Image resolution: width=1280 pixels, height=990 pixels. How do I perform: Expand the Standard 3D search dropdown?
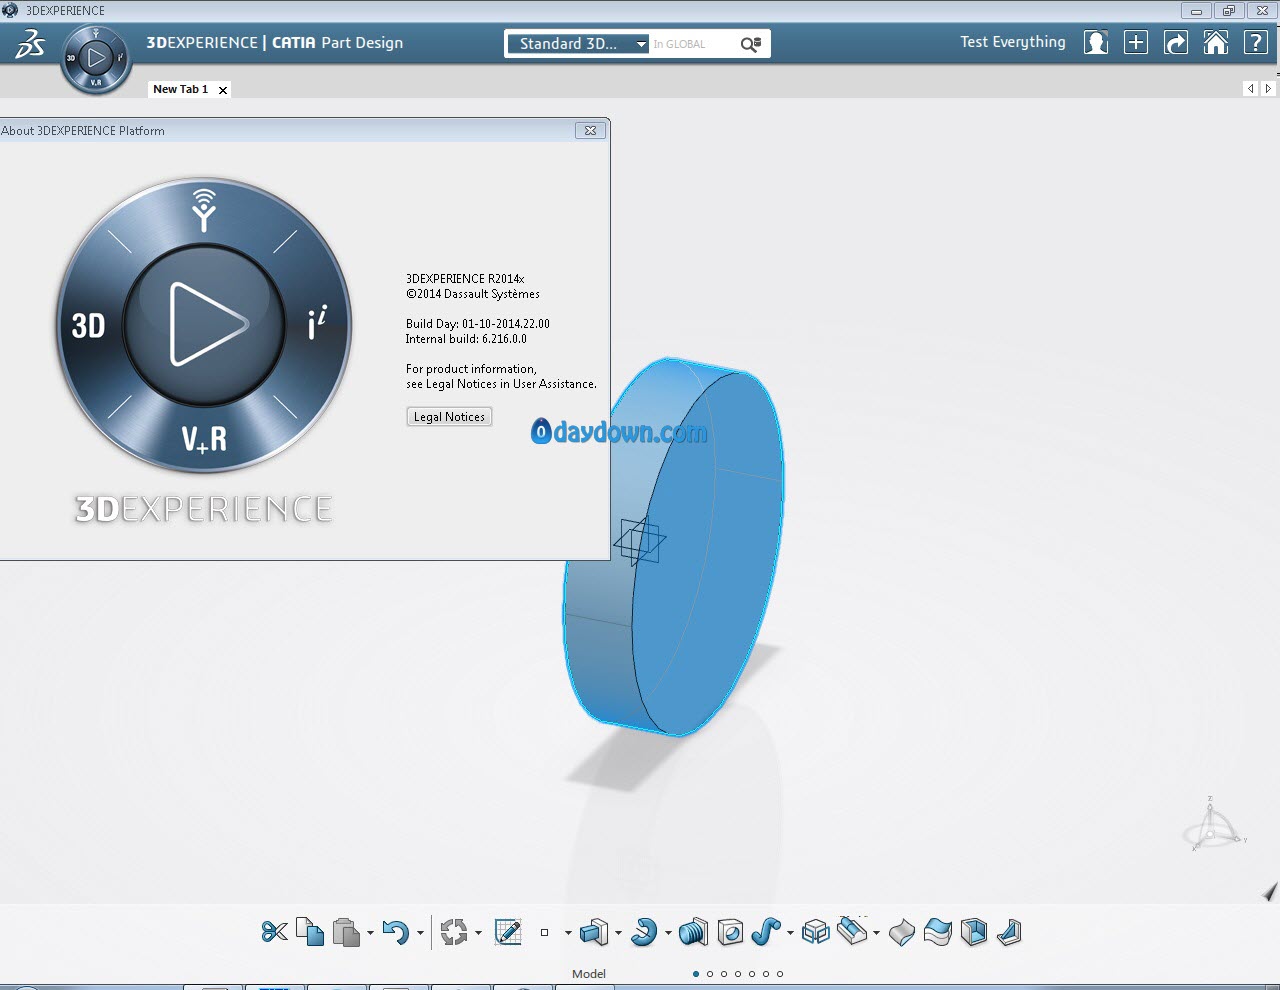[642, 44]
